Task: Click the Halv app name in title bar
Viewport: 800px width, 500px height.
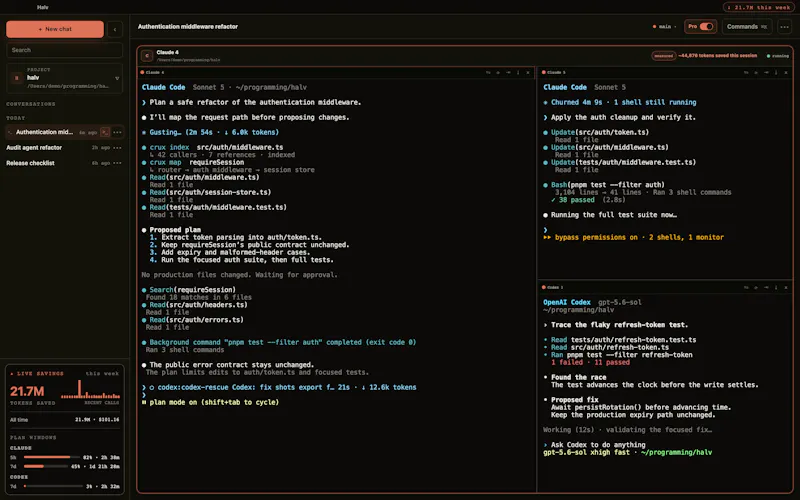Action: click(43, 7)
